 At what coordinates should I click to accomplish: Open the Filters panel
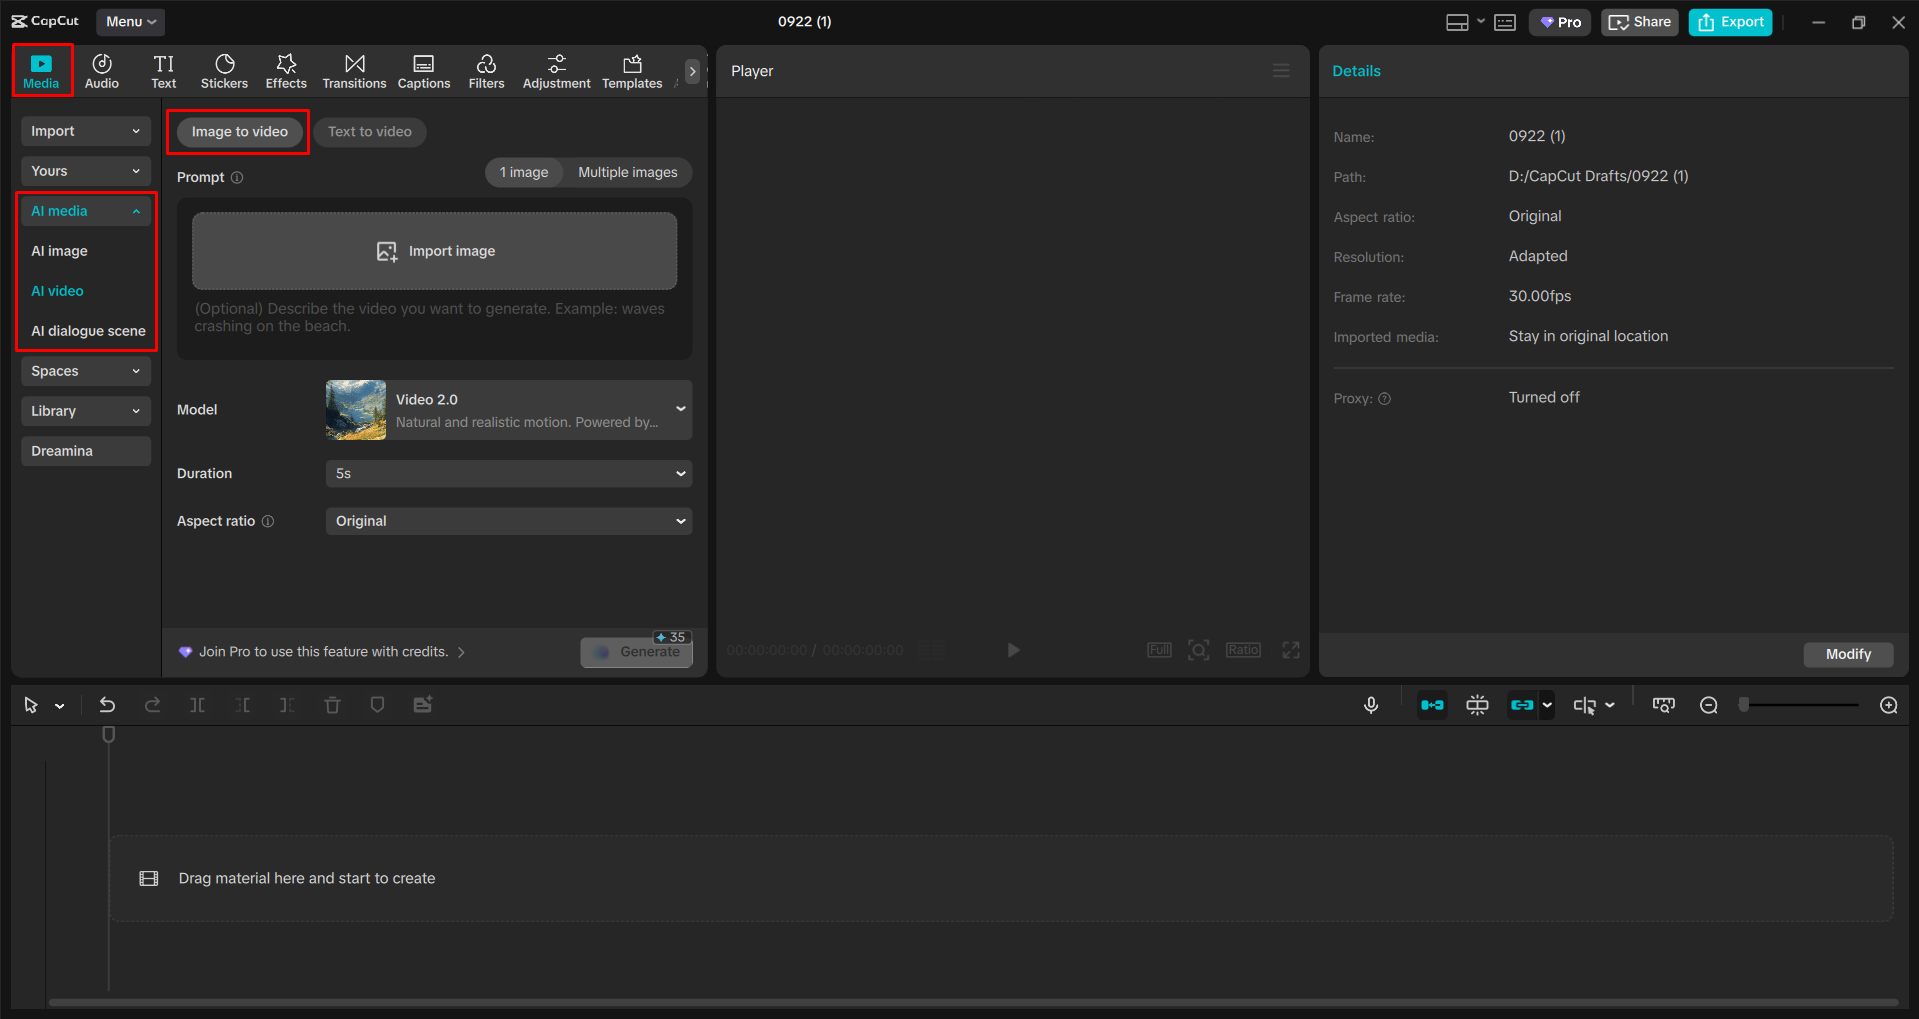[x=486, y=70]
